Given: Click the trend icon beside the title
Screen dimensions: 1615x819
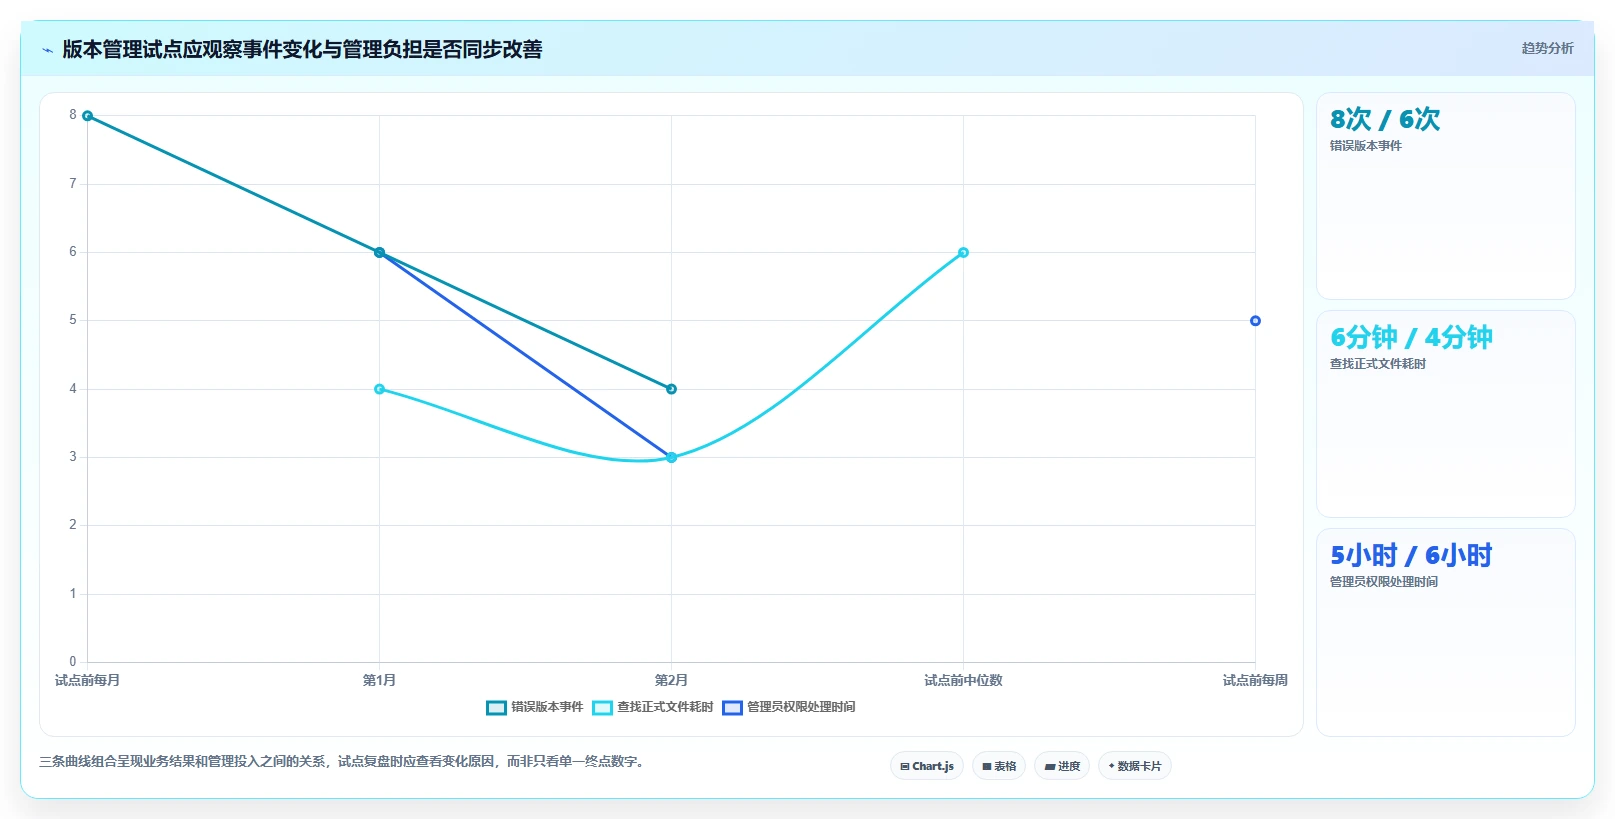Looking at the screenshot, I should click(x=47, y=50).
